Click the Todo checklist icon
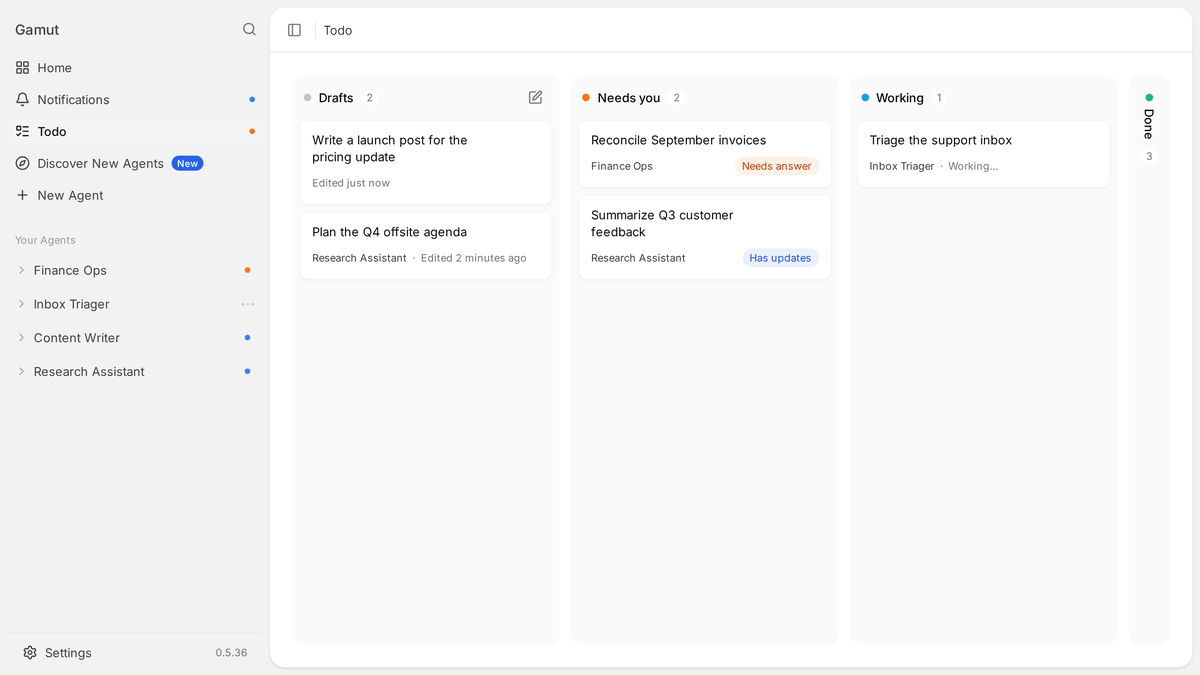1200x675 pixels. pos(22,131)
